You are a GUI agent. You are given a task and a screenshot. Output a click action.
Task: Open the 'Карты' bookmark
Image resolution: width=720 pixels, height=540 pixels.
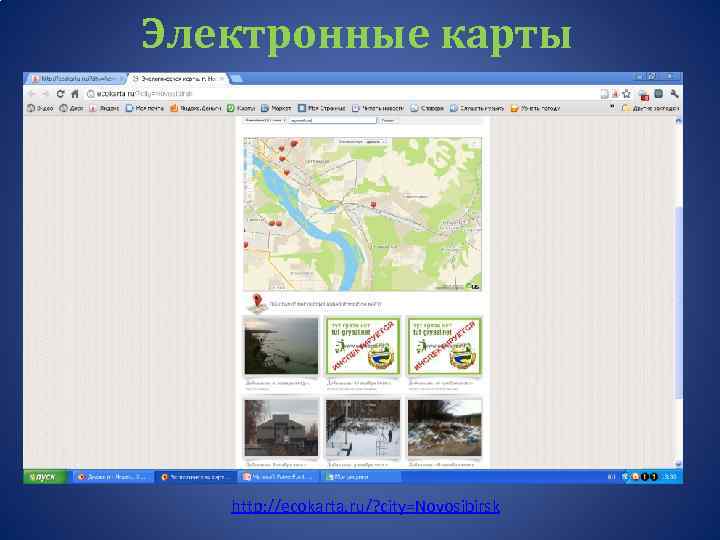[241, 108]
